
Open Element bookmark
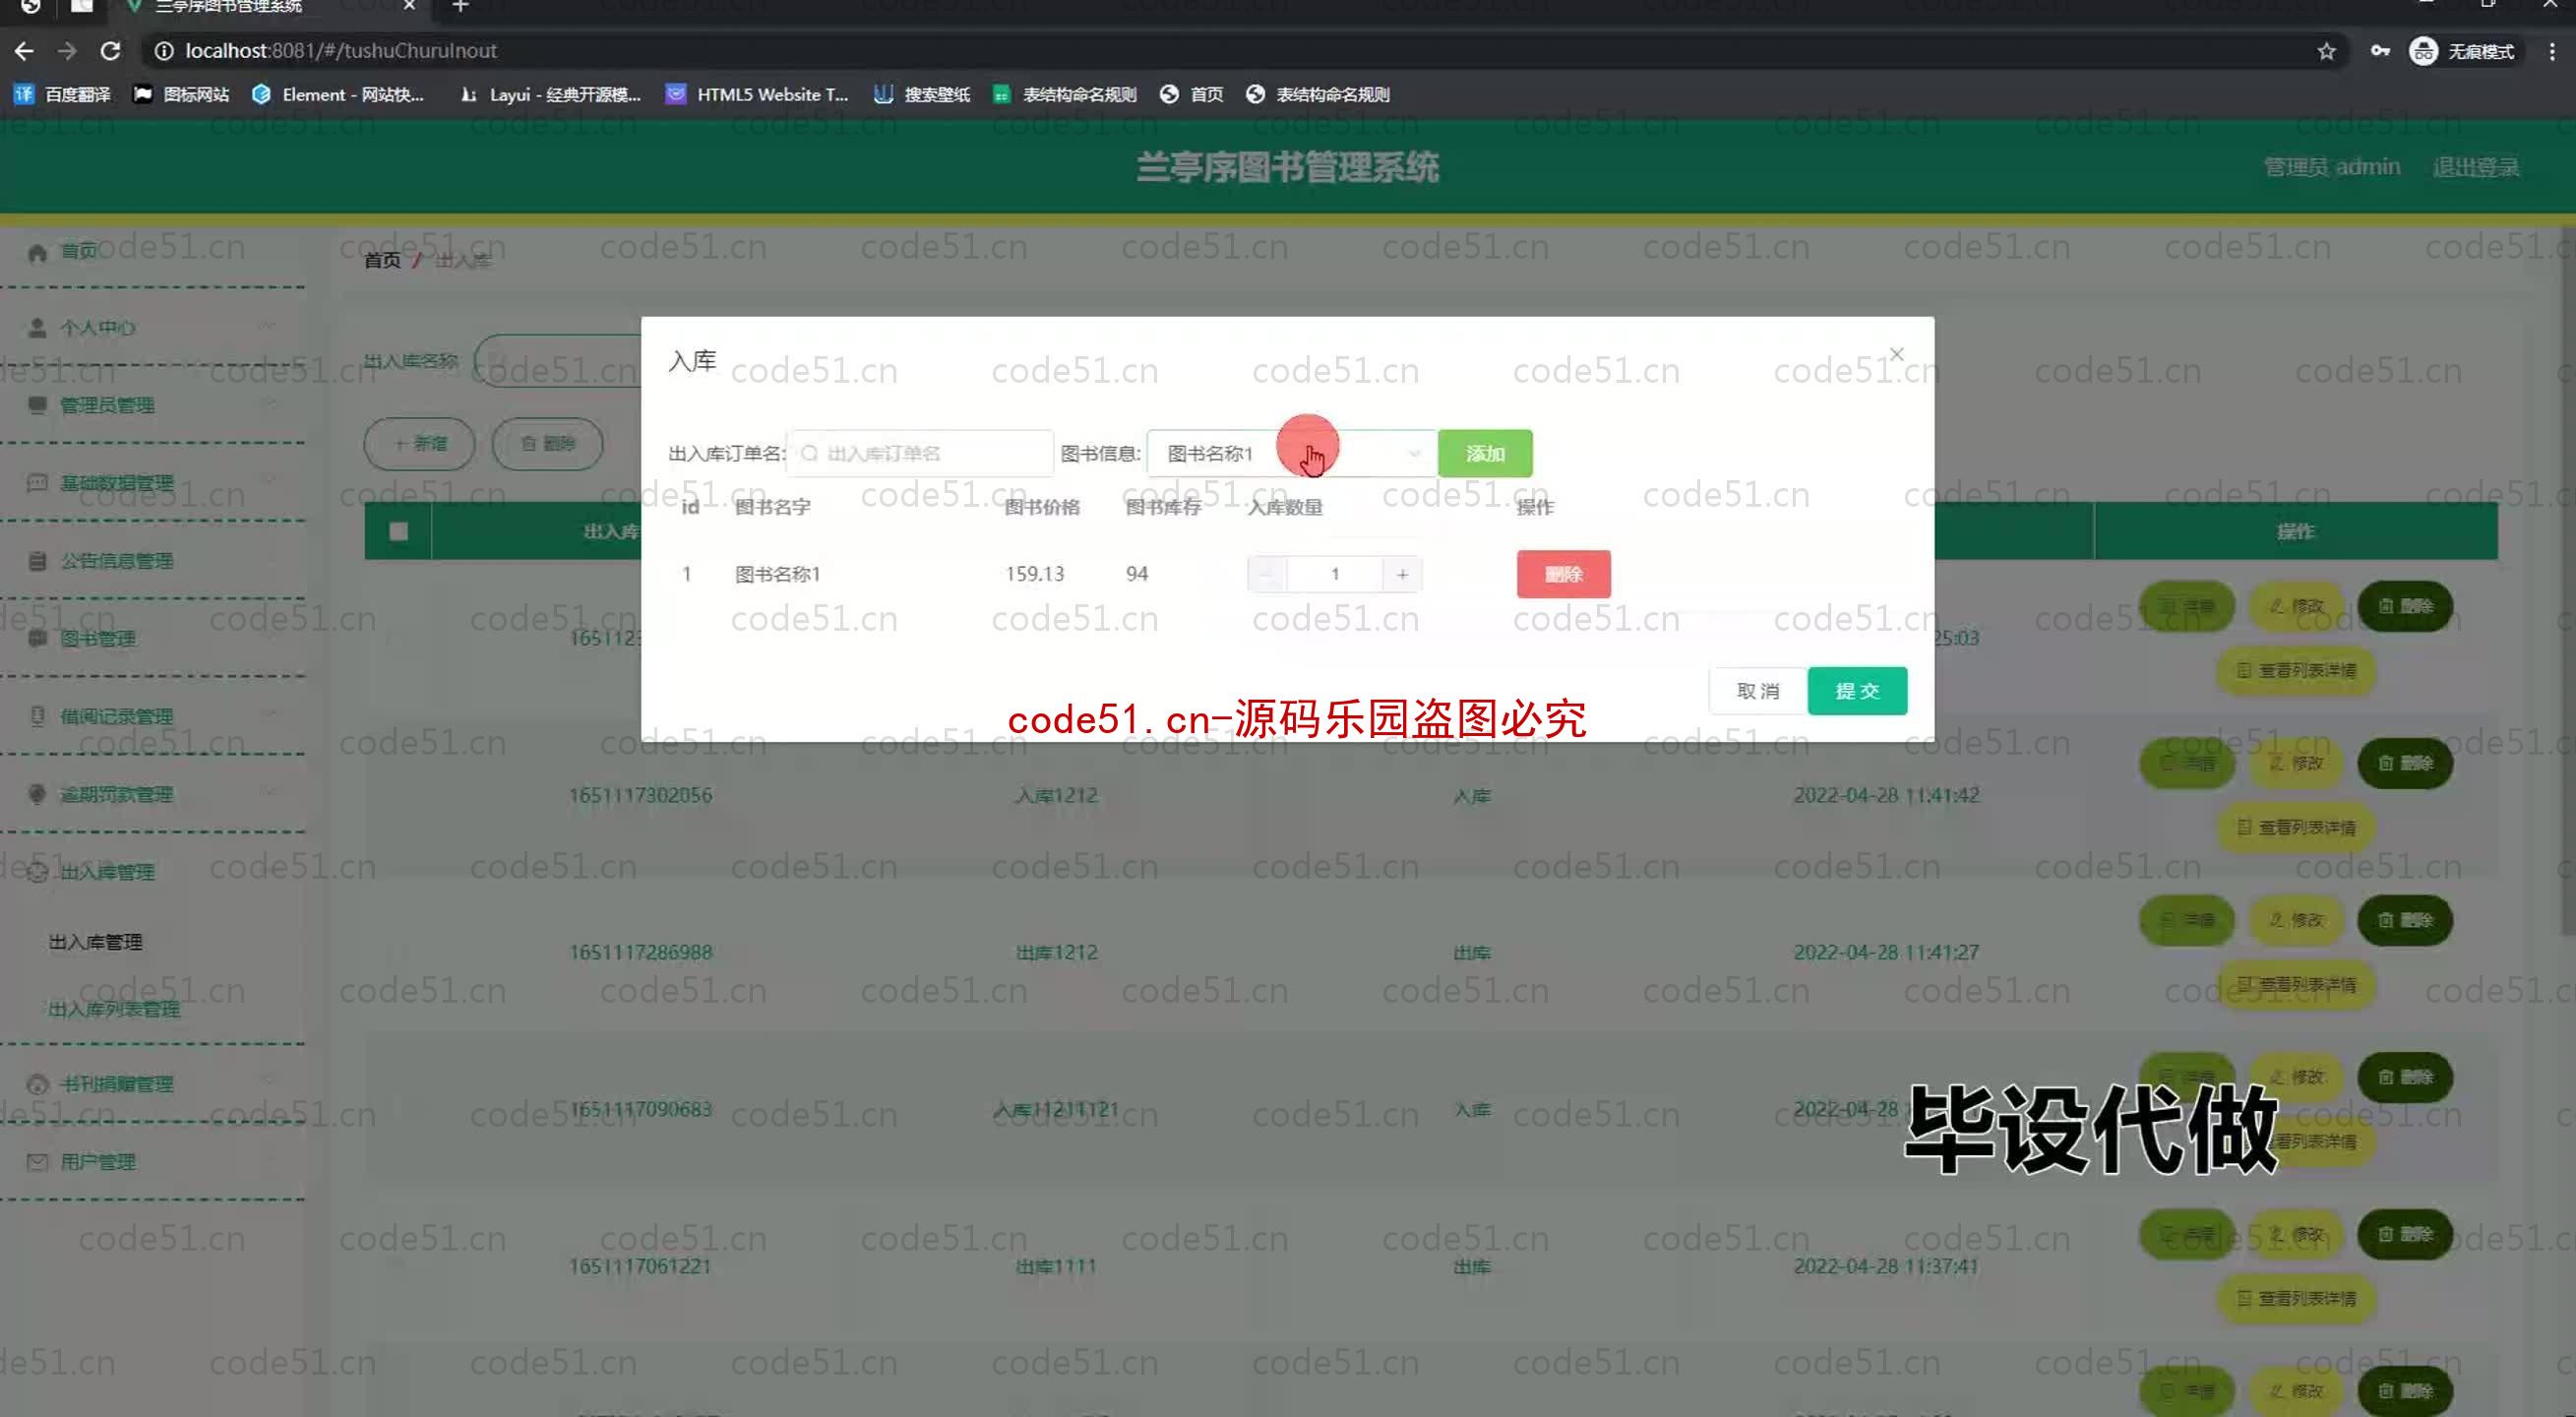click(339, 94)
